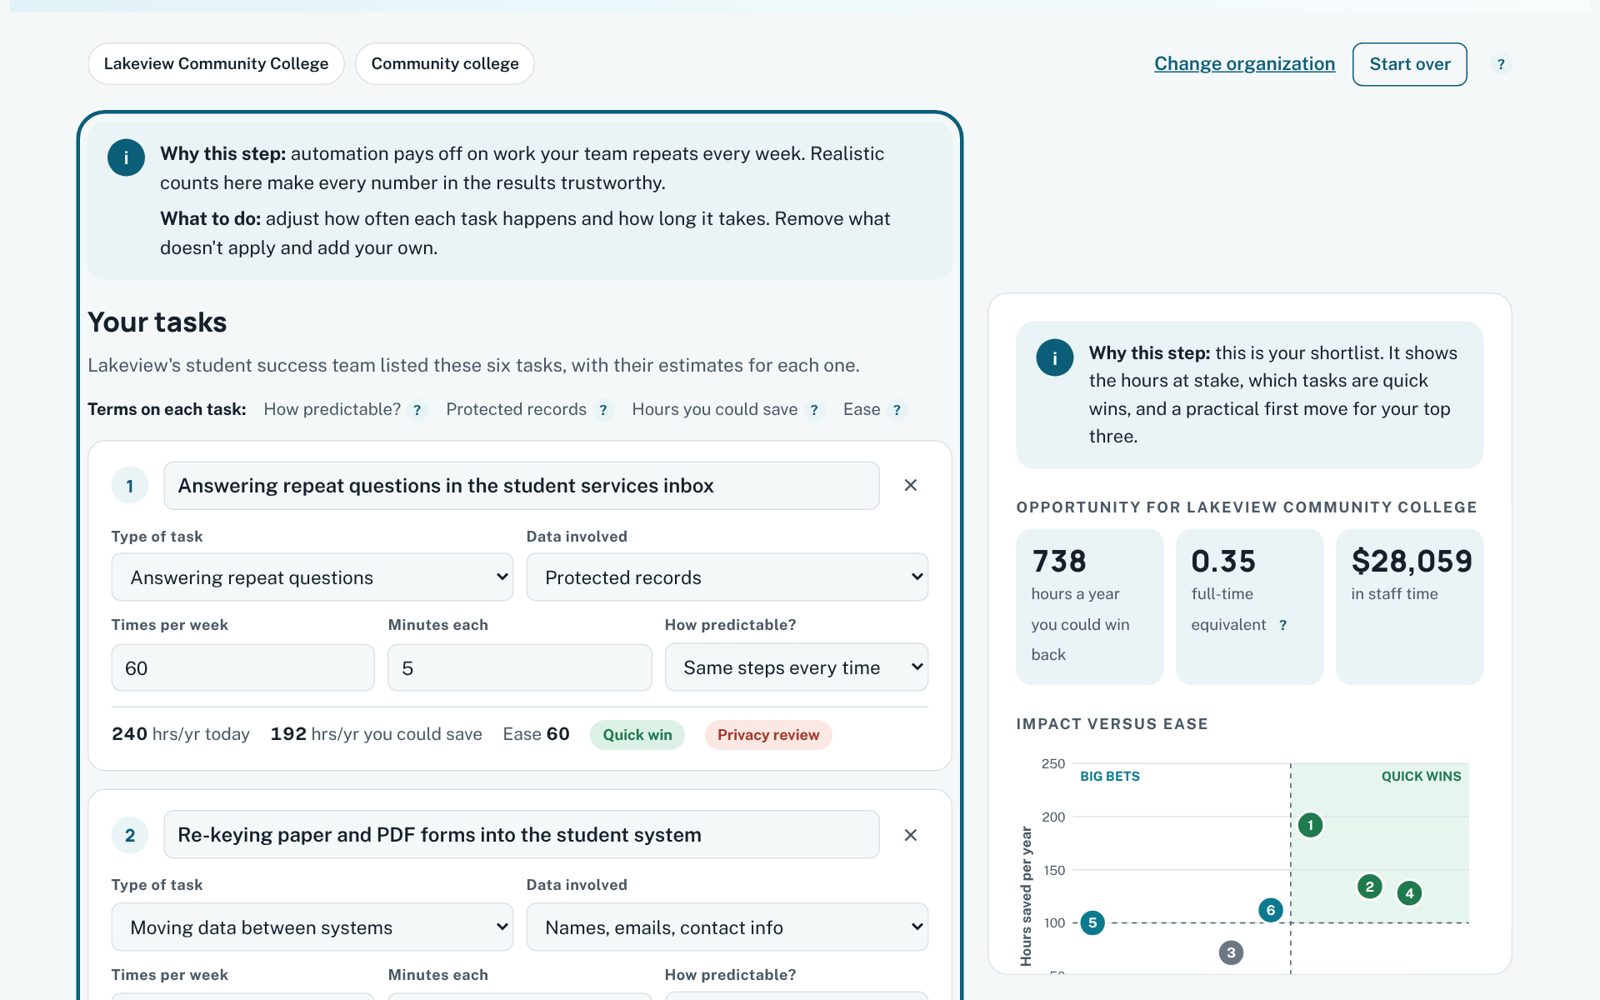This screenshot has width=1600, height=1000.
Task: Select chart point 2 on the scatter plot
Action: click(x=1369, y=886)
